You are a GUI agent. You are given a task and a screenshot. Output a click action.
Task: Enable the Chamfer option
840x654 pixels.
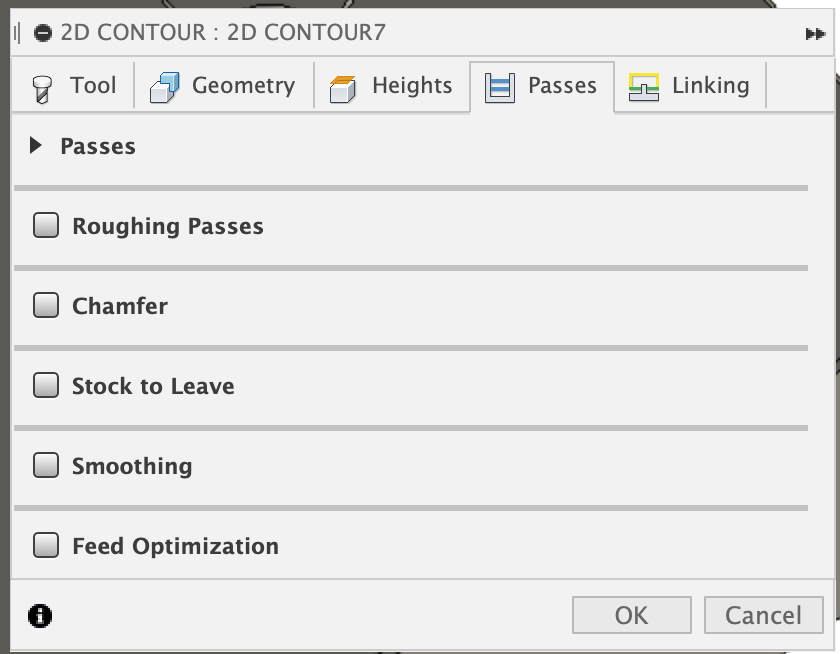point(45,306)
